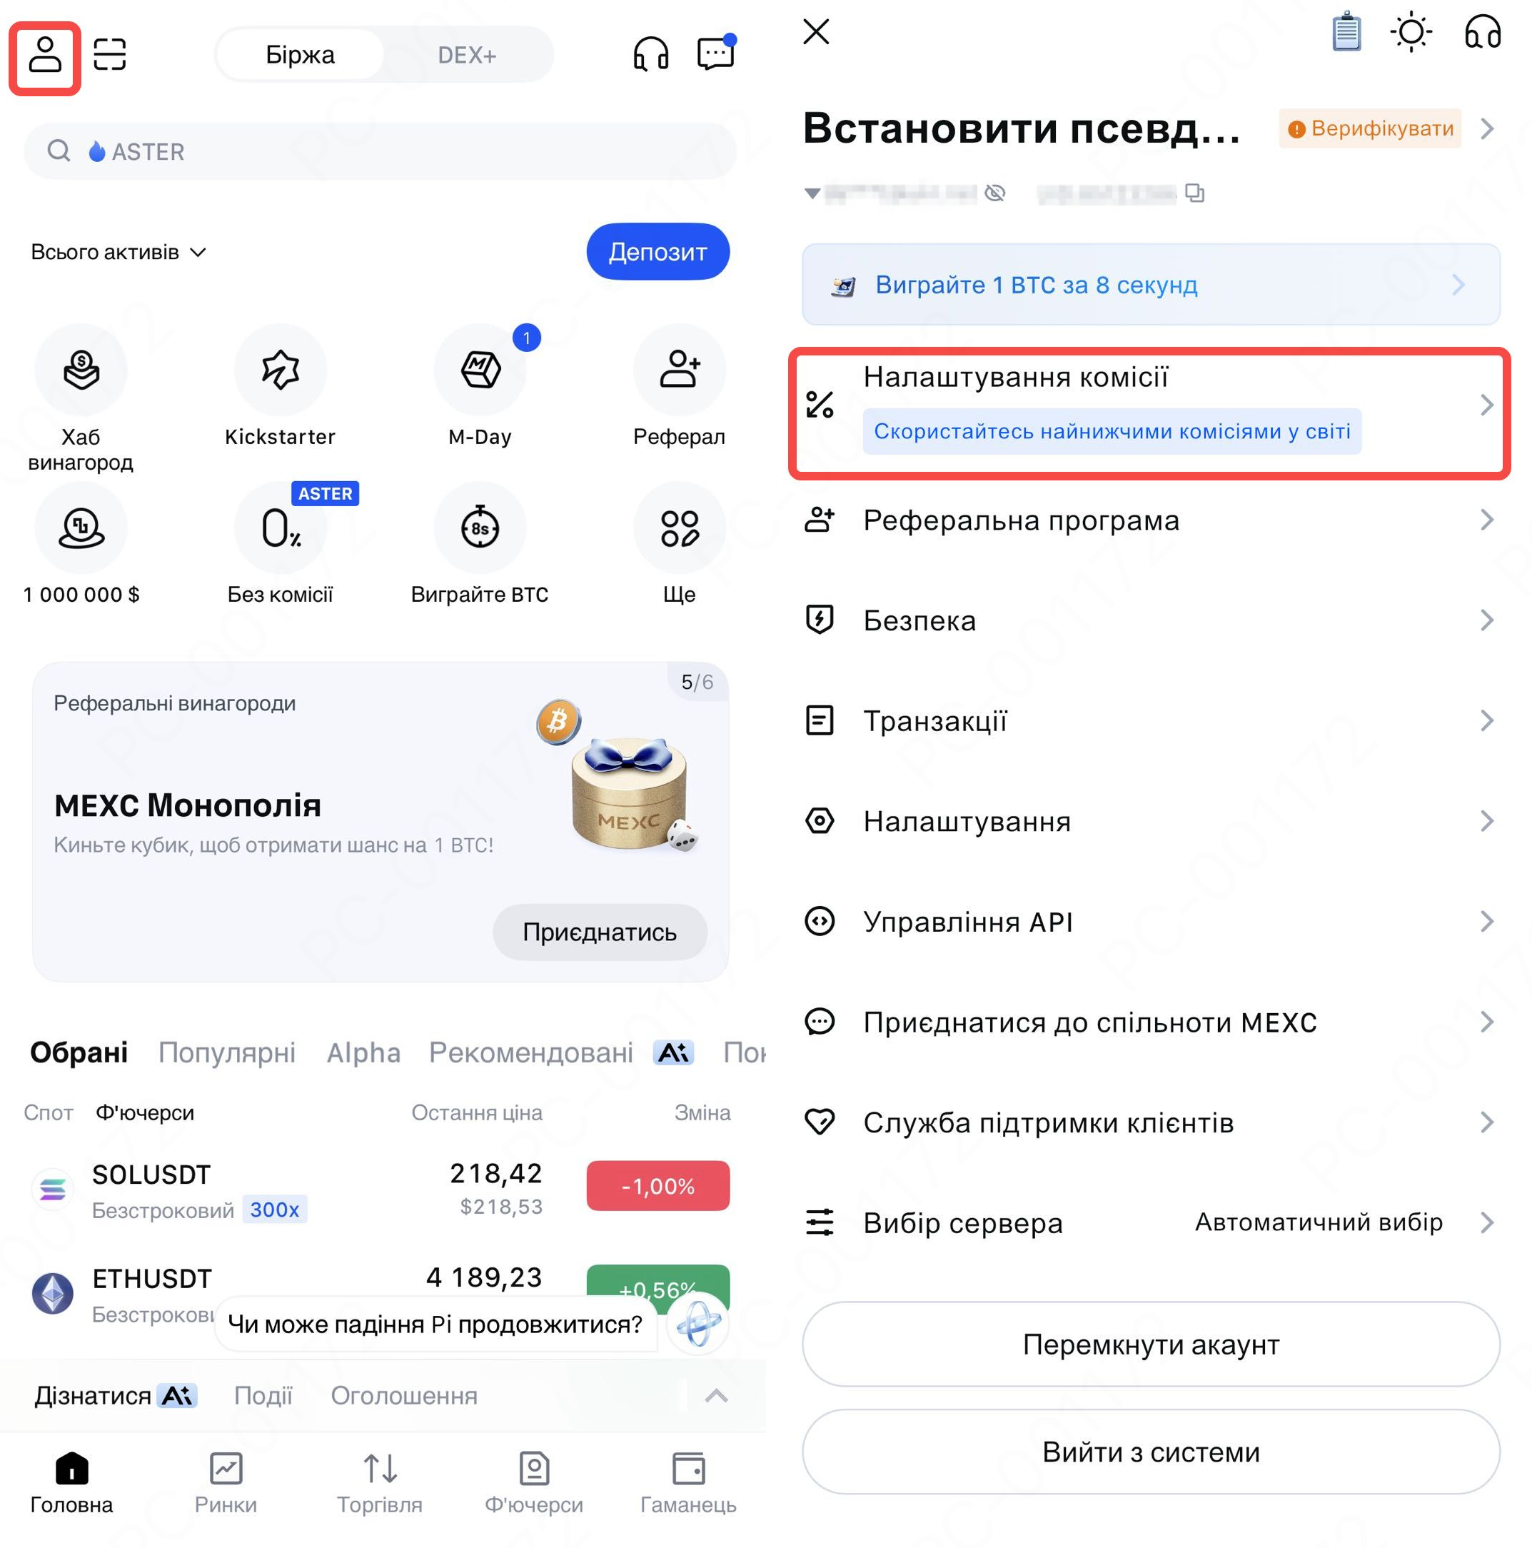Open Kickstarter shortcut icon

281,370
